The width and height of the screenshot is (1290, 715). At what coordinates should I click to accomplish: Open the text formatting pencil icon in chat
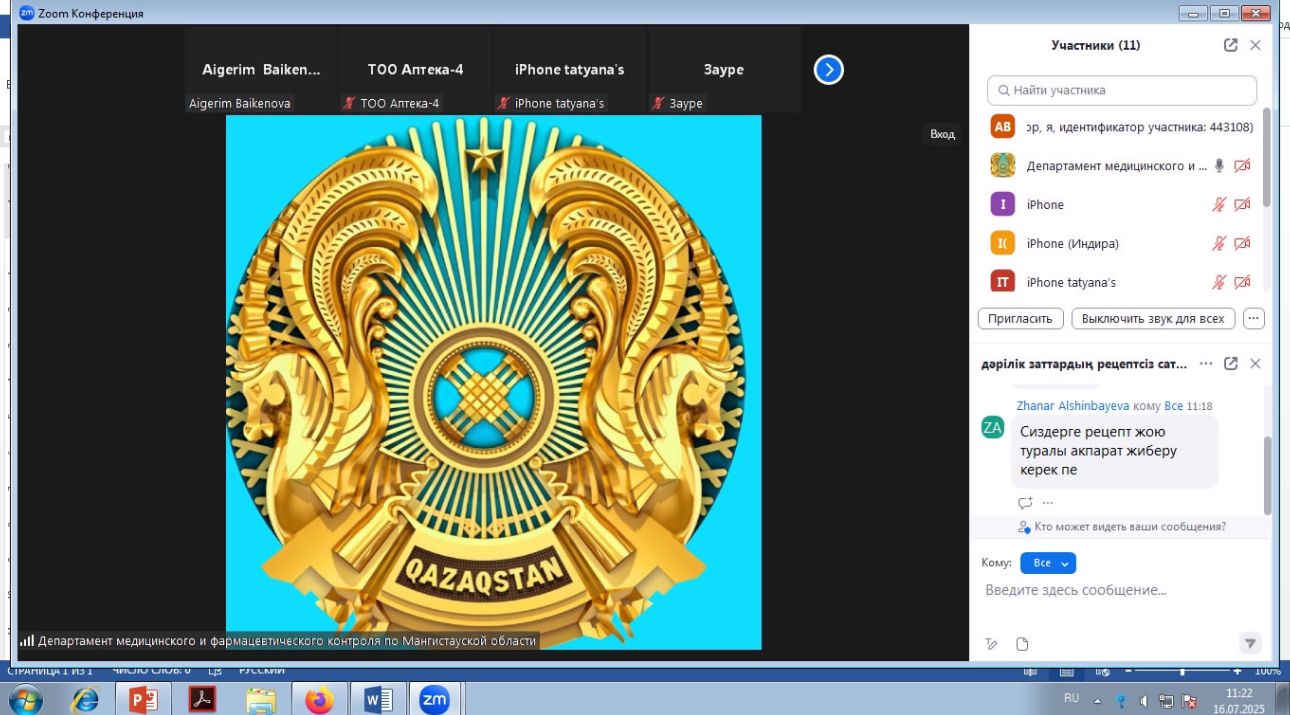click(992, 644)
